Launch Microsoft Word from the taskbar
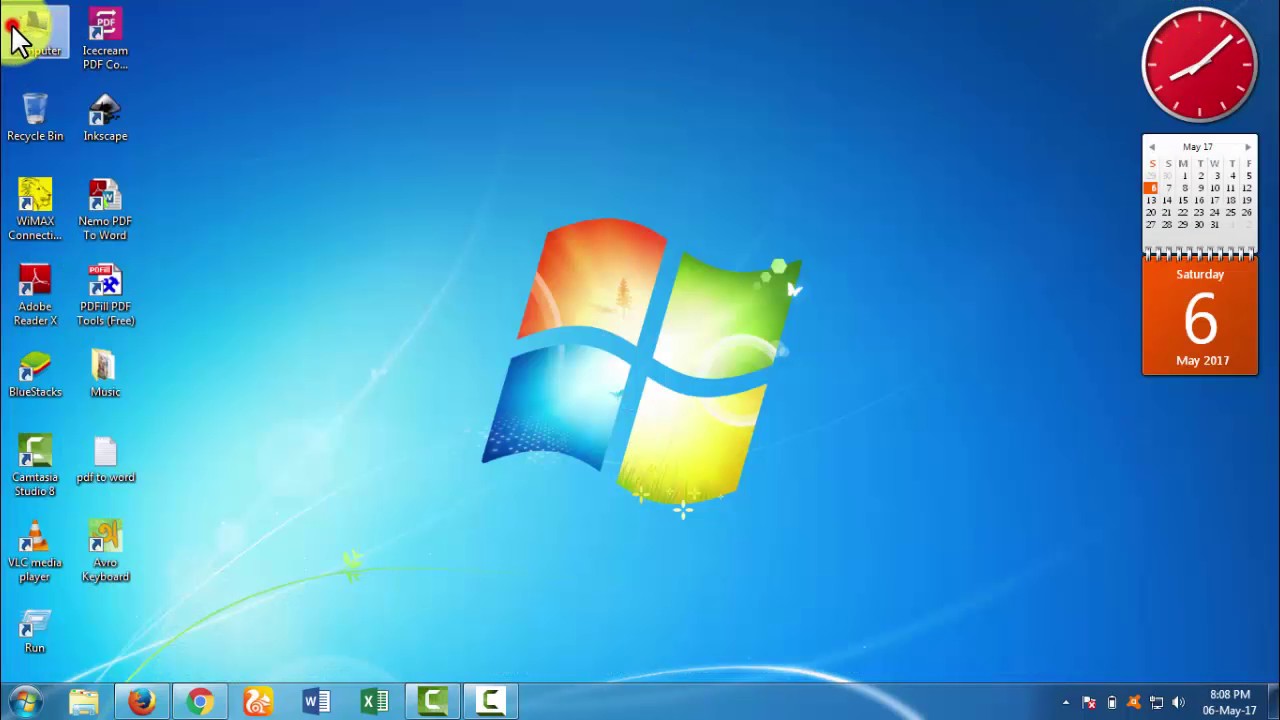 (316, 701)
